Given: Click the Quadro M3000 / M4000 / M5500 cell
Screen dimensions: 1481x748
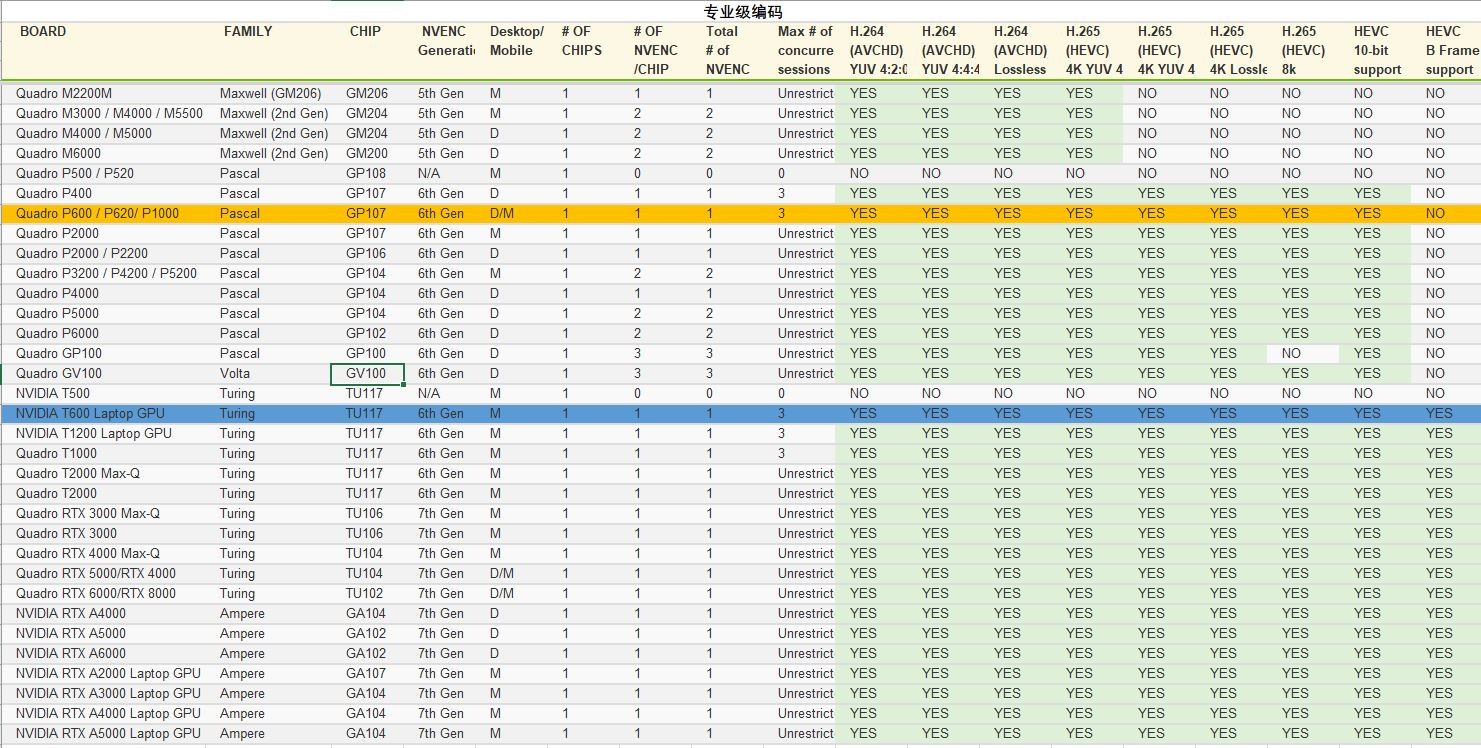Looking at the screenshot, I should [x=103, y=113].
